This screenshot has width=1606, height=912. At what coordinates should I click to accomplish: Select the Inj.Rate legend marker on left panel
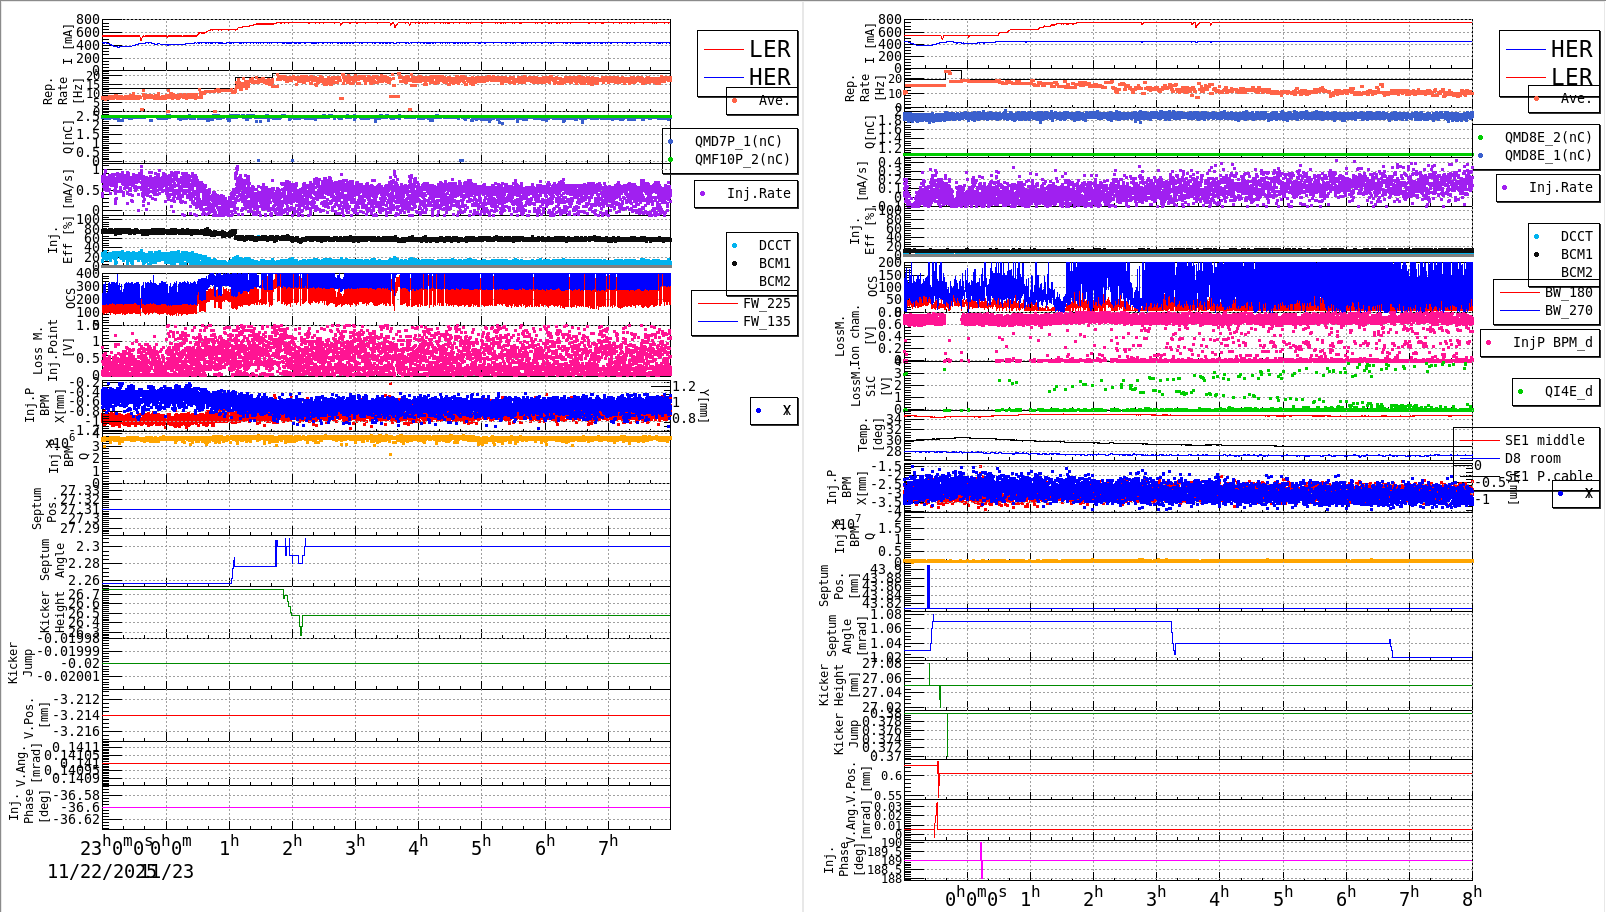coord(703,194)
